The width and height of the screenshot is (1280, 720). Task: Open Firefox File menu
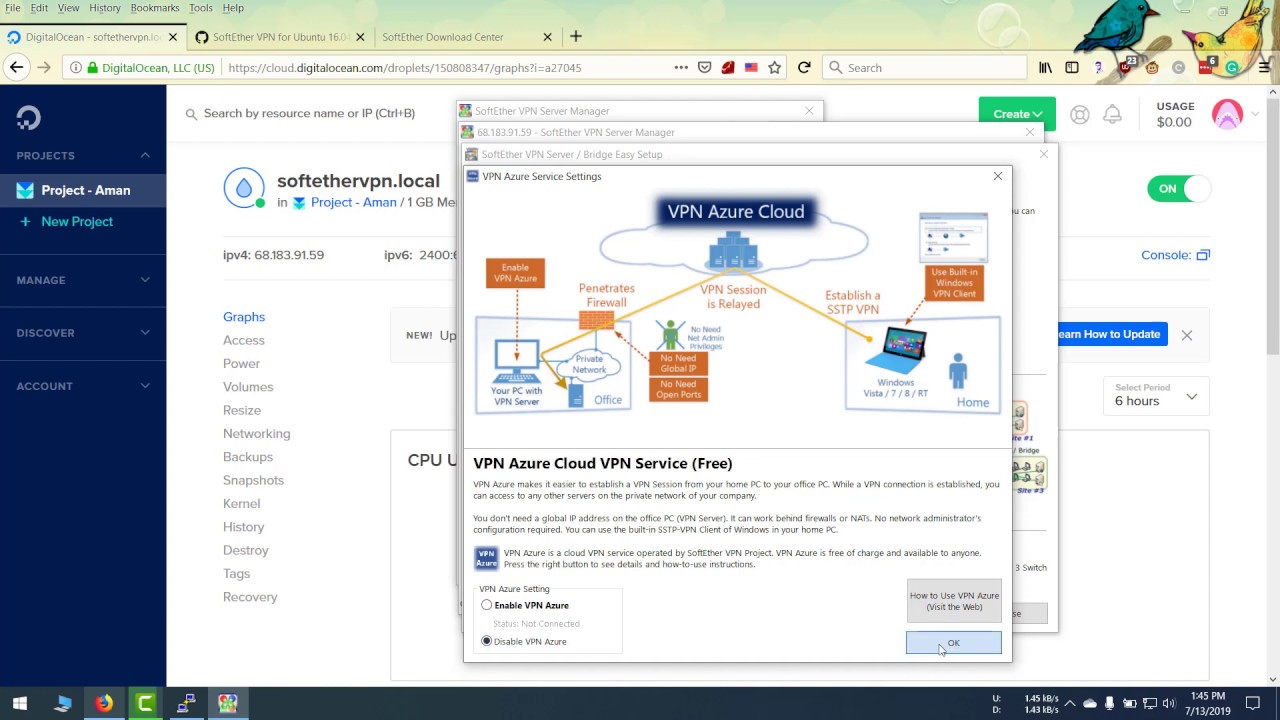pos(12,8)
